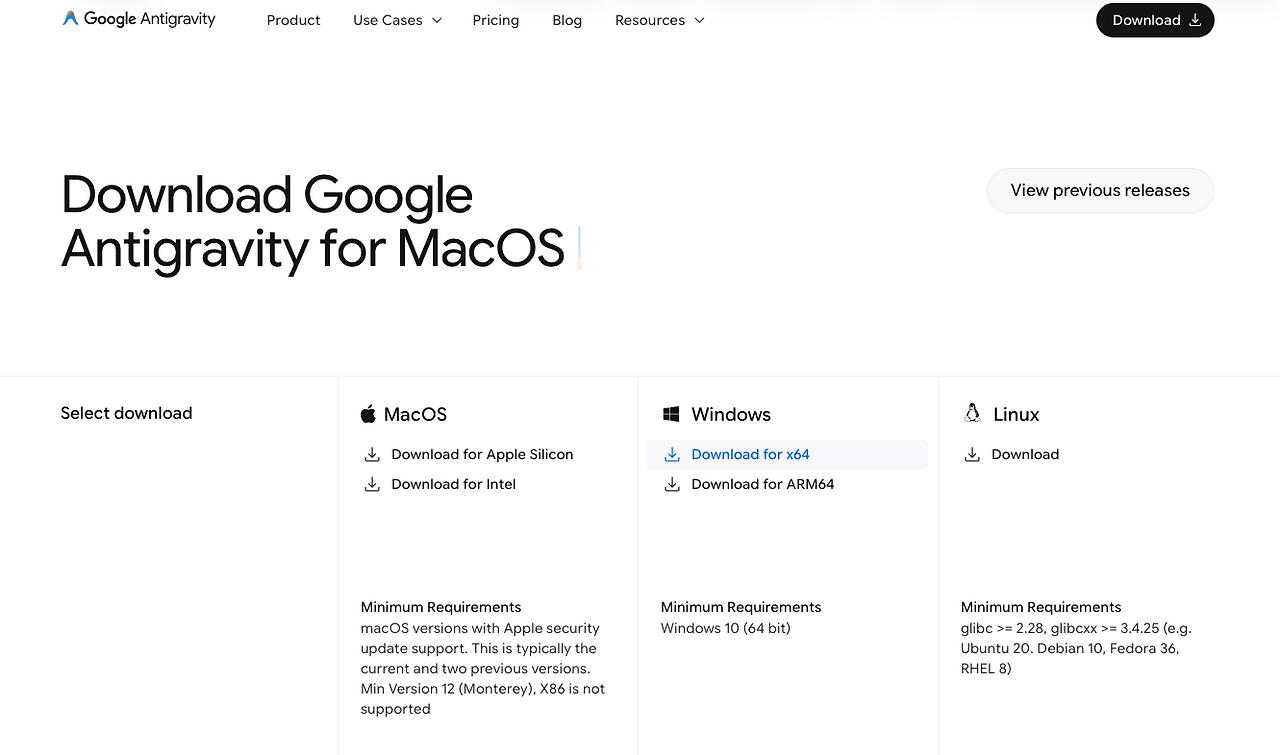Expand the Resources dropdown chevron
This screenshot has width=1280, height=755.
[x=699, y=20]
